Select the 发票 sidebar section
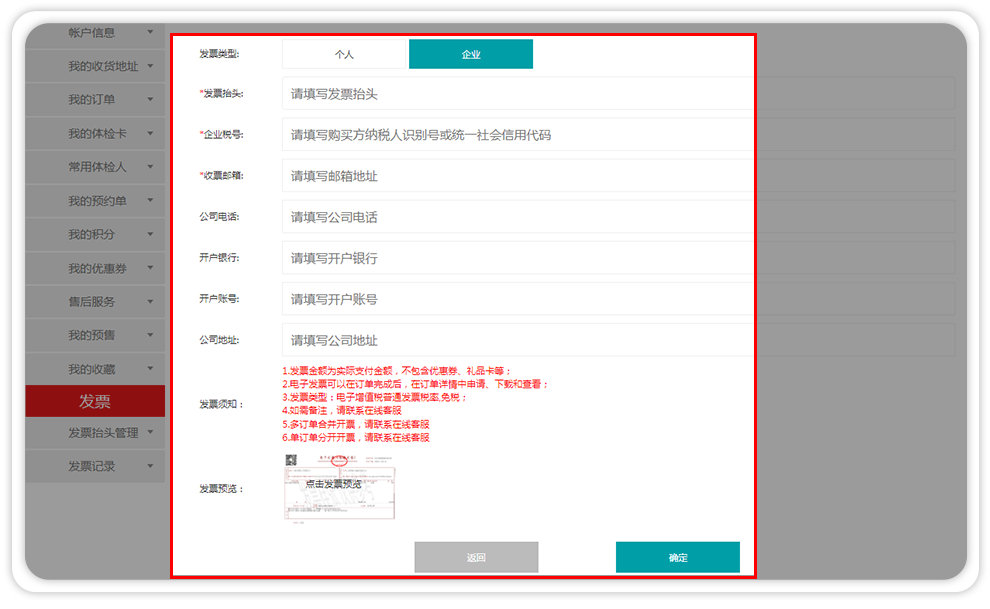990x609 pixels. (95, 401)
